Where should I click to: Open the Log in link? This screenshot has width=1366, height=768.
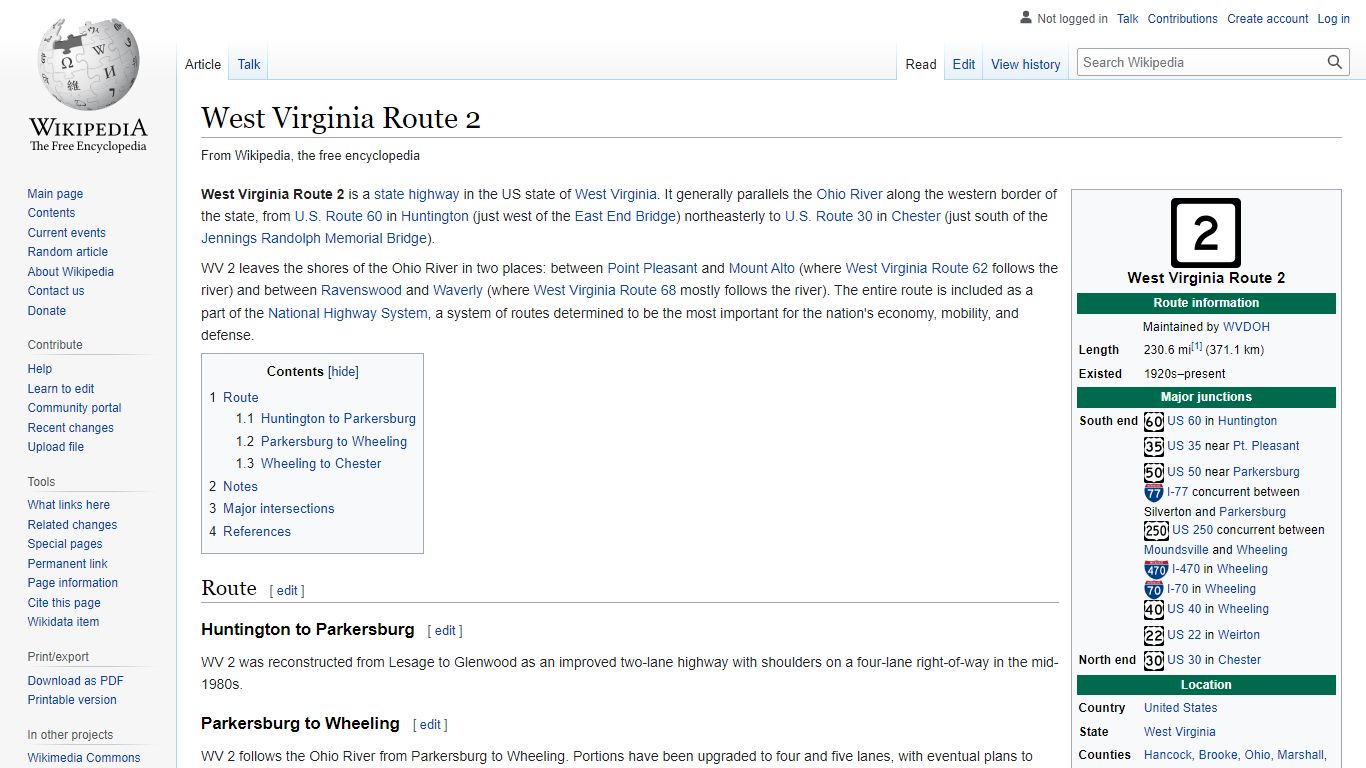1333,18
